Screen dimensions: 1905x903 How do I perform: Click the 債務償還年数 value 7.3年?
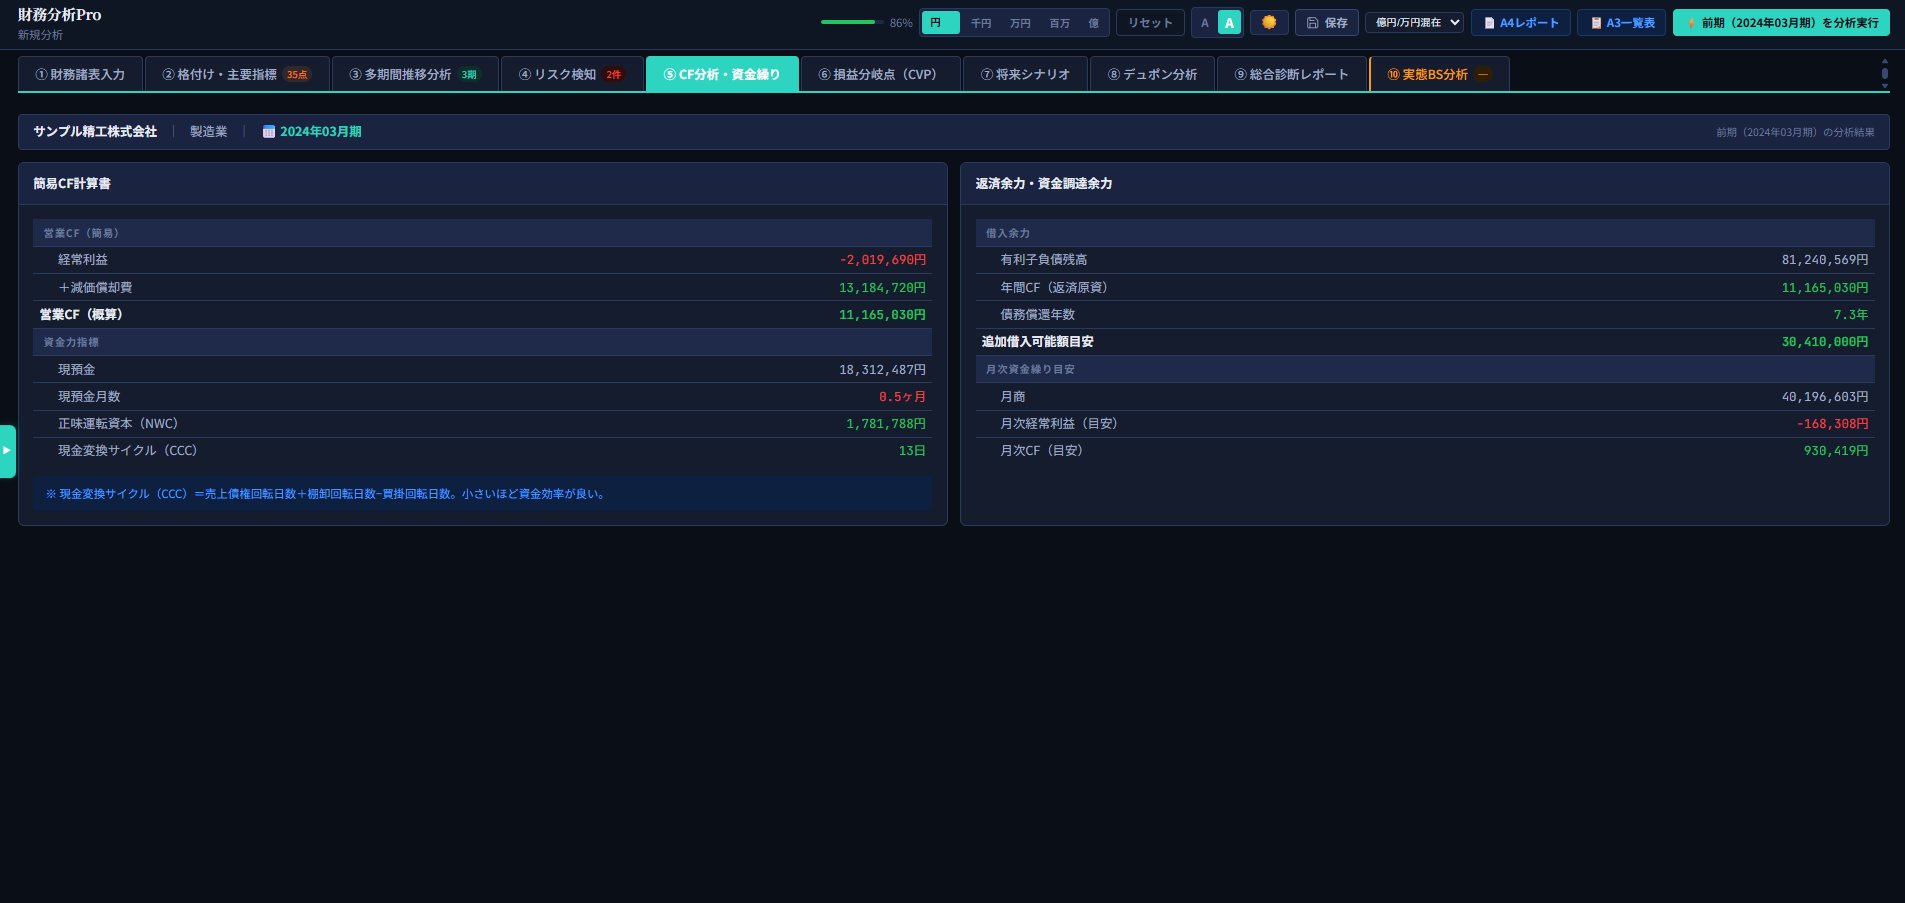(1851, 314)
